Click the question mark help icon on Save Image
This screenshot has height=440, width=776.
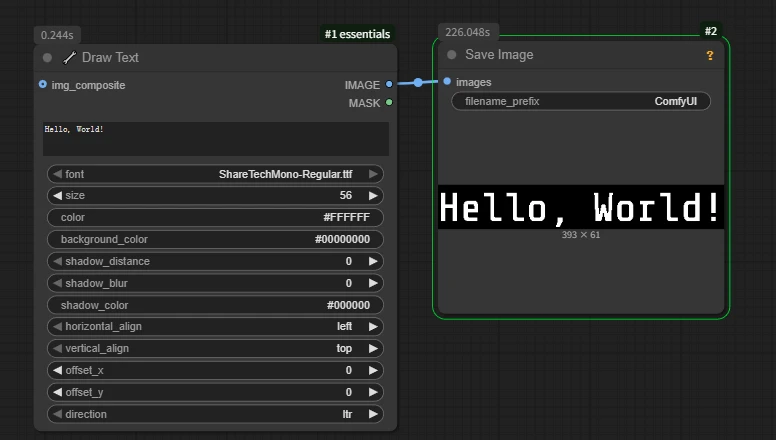710,56
